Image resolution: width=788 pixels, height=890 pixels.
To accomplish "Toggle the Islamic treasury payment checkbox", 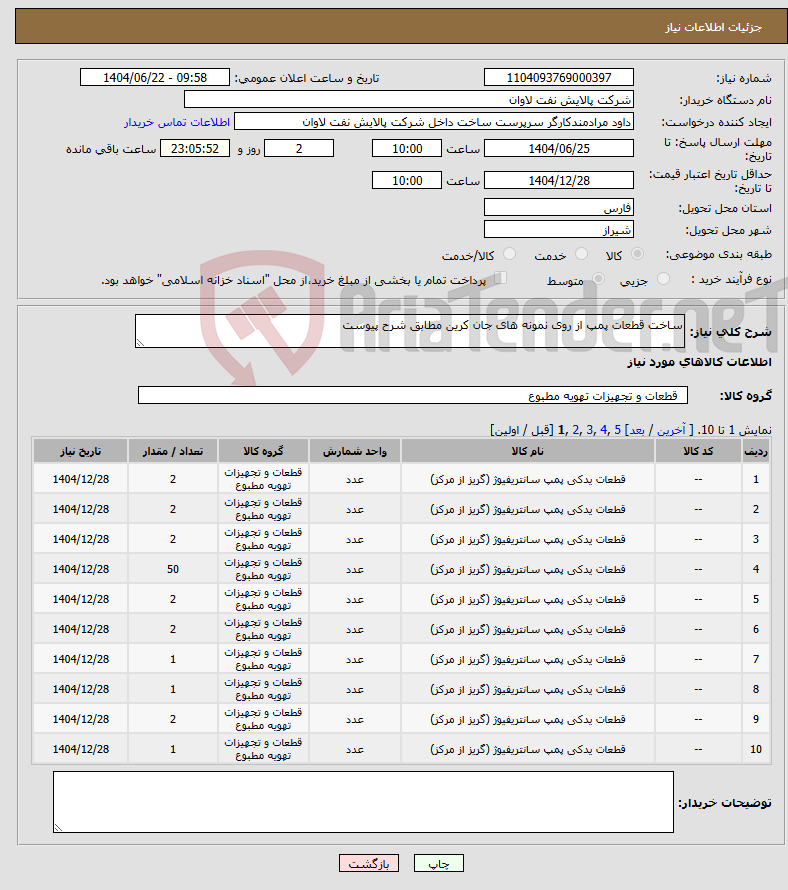I will coord(500,278).
